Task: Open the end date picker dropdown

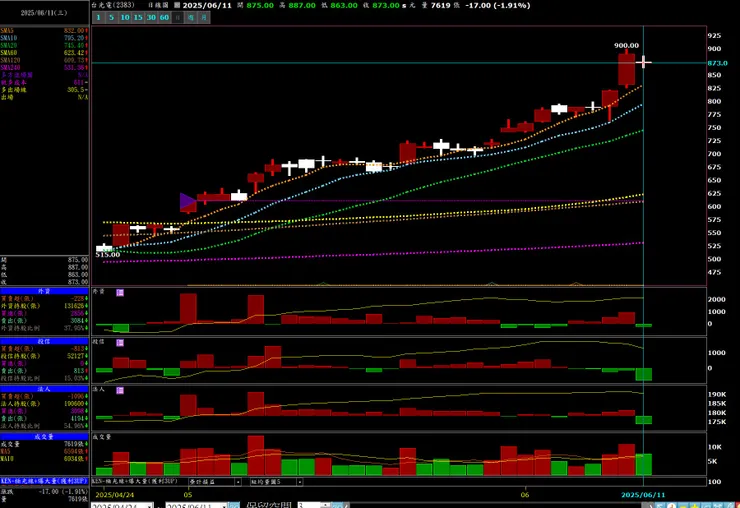Action: 225,506
